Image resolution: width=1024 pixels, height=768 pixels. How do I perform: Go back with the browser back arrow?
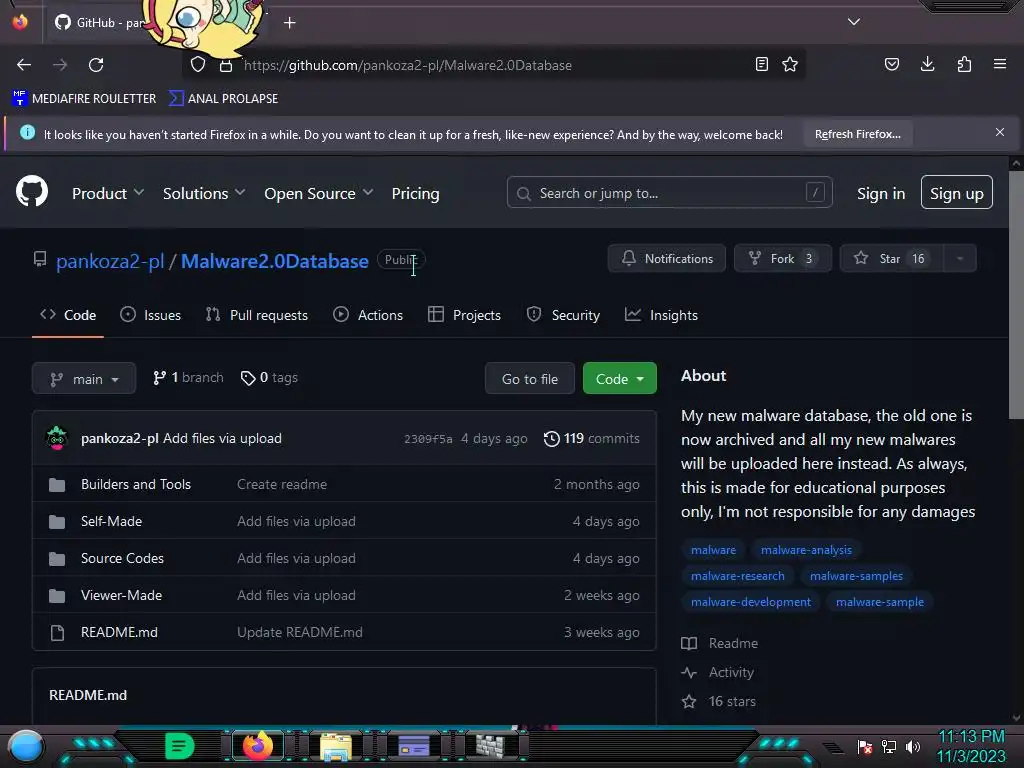[x=24, y=65]
